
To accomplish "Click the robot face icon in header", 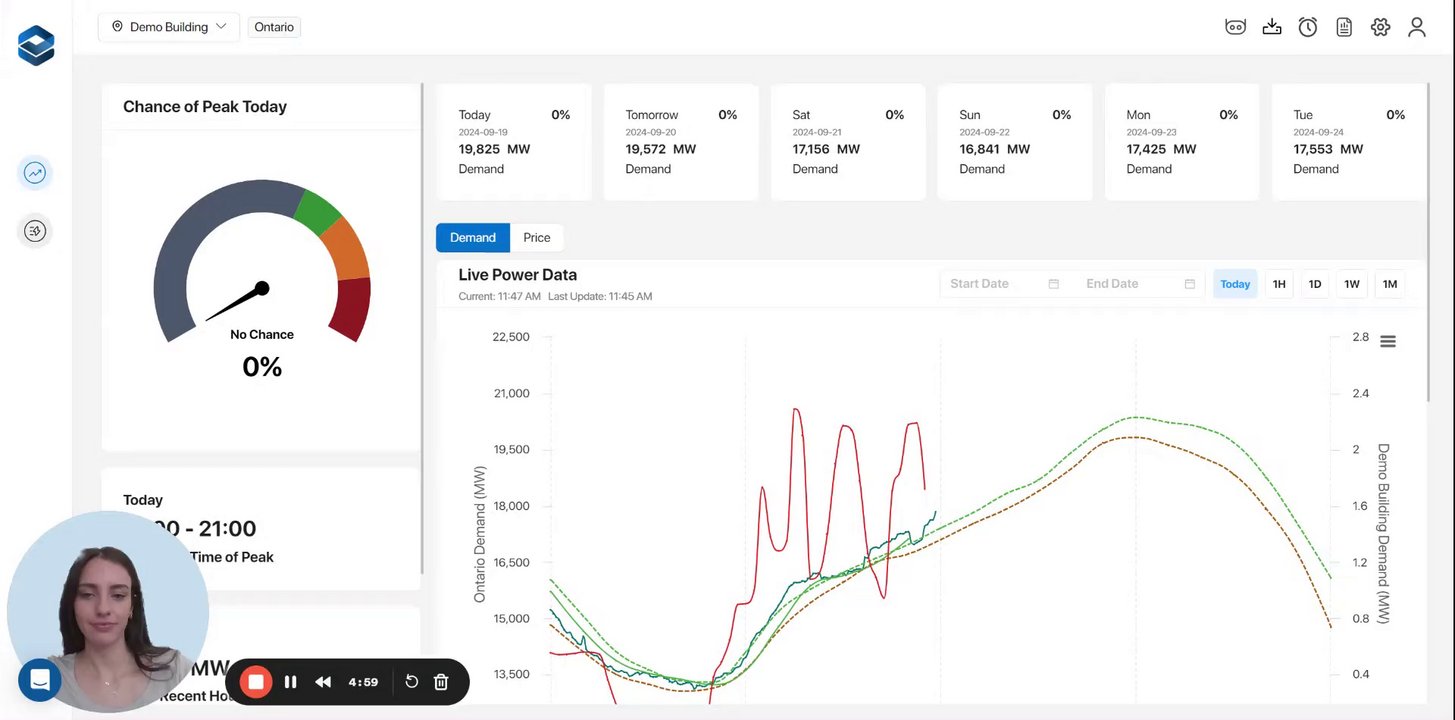I will tap(1236, 27).
